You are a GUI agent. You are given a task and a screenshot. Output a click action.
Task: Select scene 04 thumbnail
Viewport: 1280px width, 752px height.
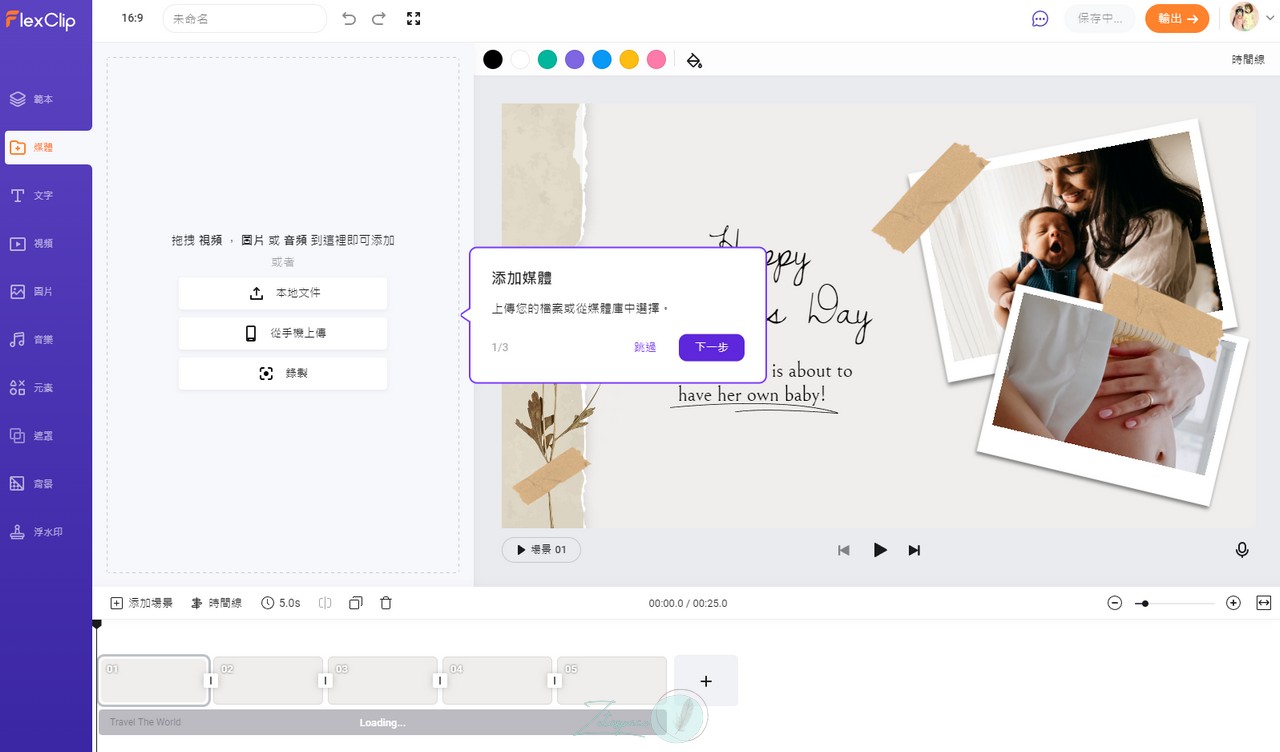[497, 681]
